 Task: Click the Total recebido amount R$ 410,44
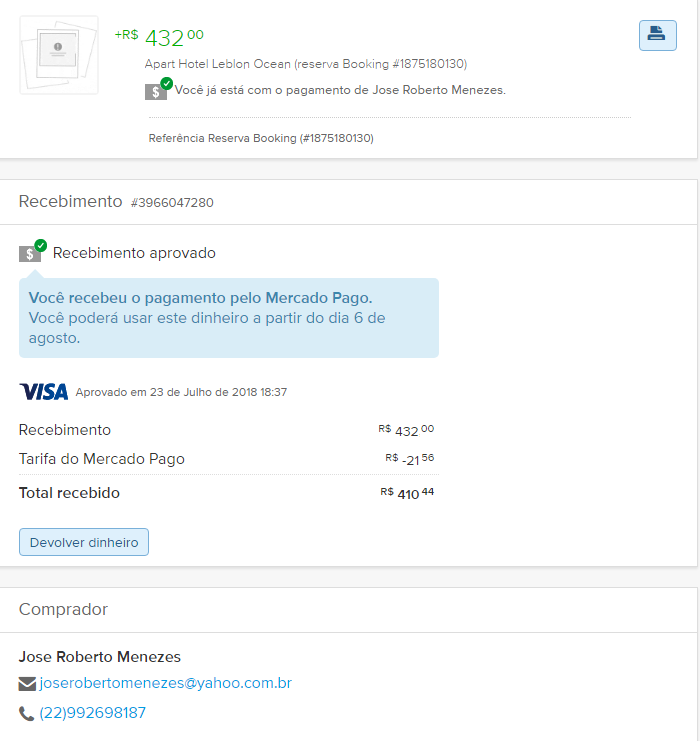[x=407, y=493]
